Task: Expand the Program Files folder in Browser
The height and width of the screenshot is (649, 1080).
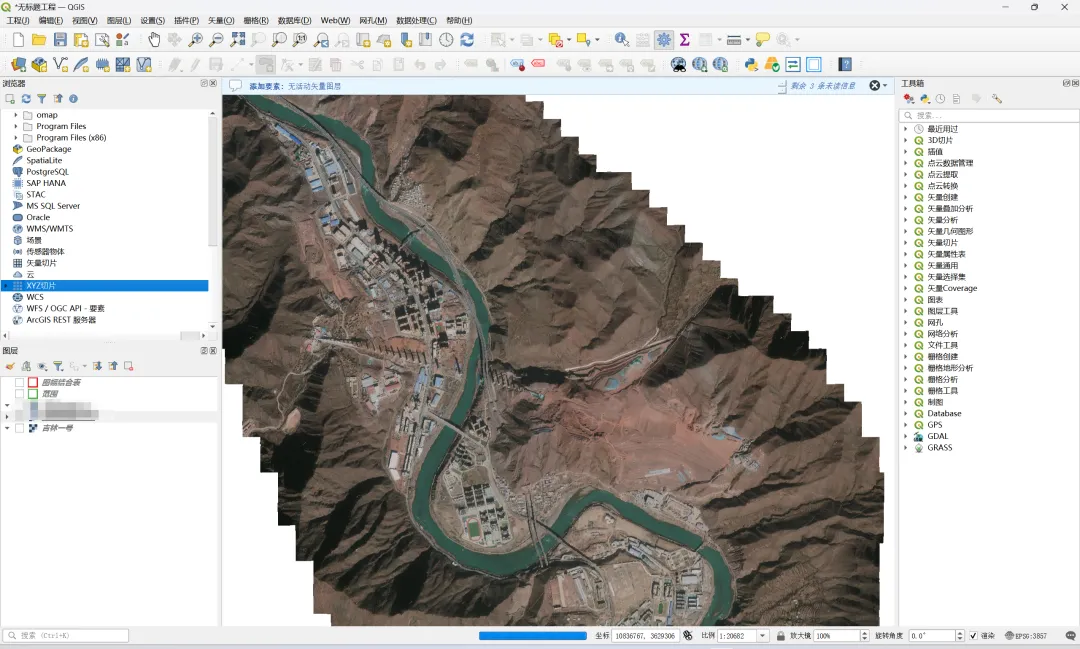Action: coord(16,126)
